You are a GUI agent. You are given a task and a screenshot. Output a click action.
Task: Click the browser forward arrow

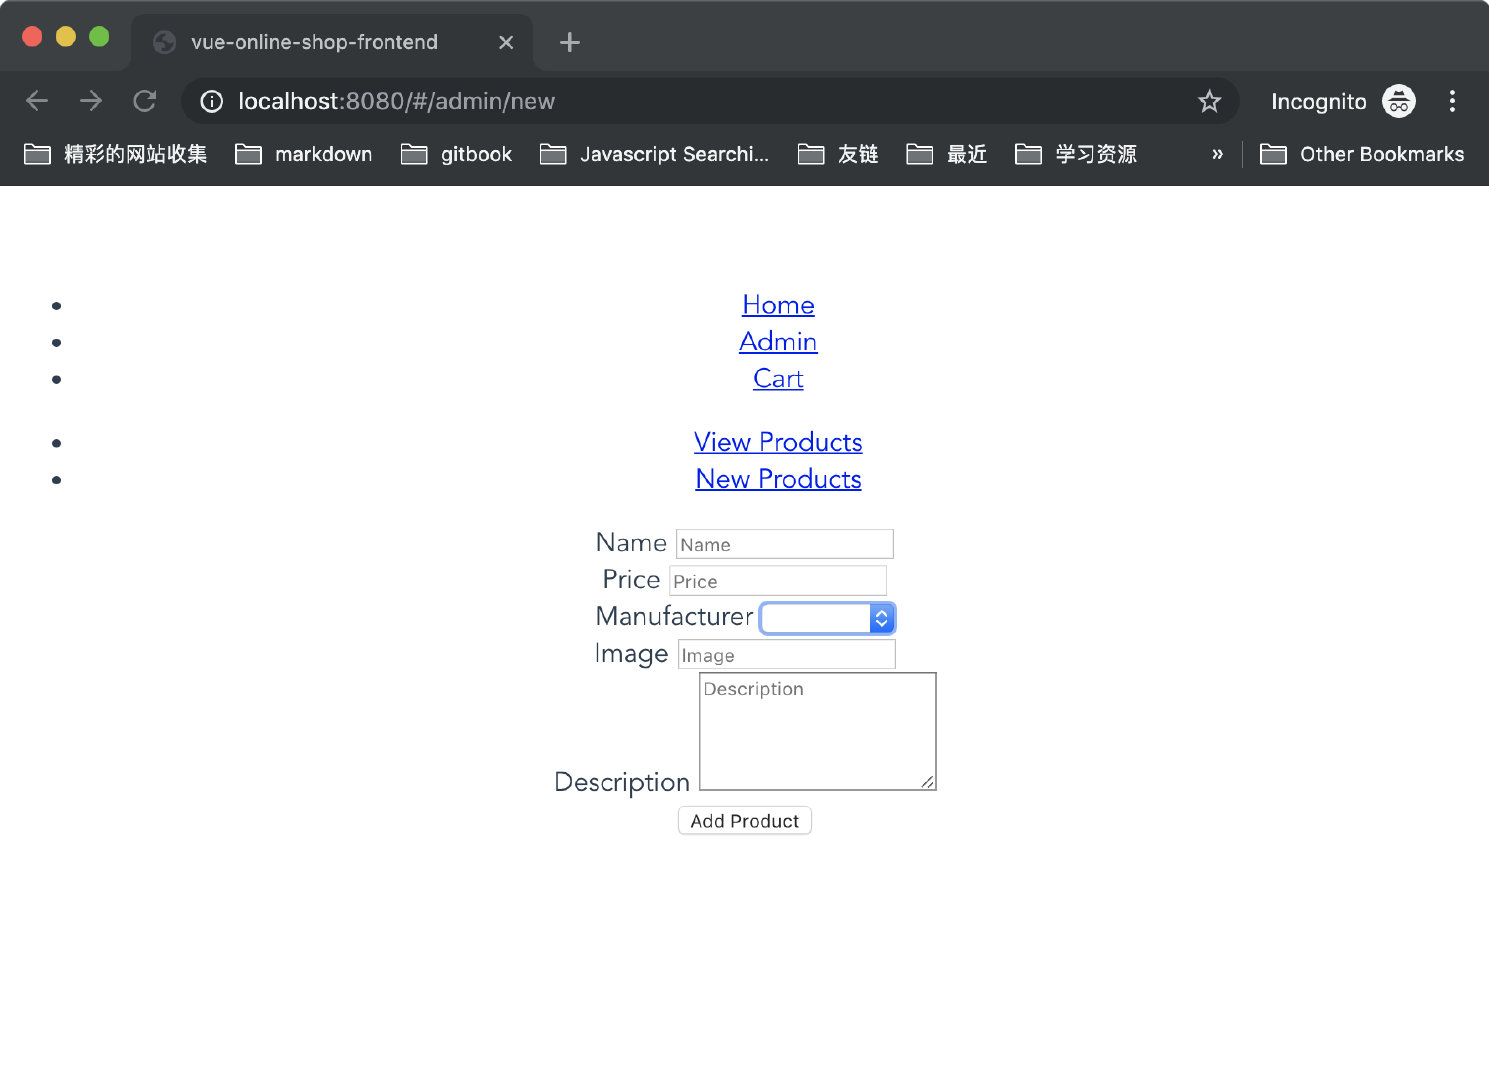(91, 101)
